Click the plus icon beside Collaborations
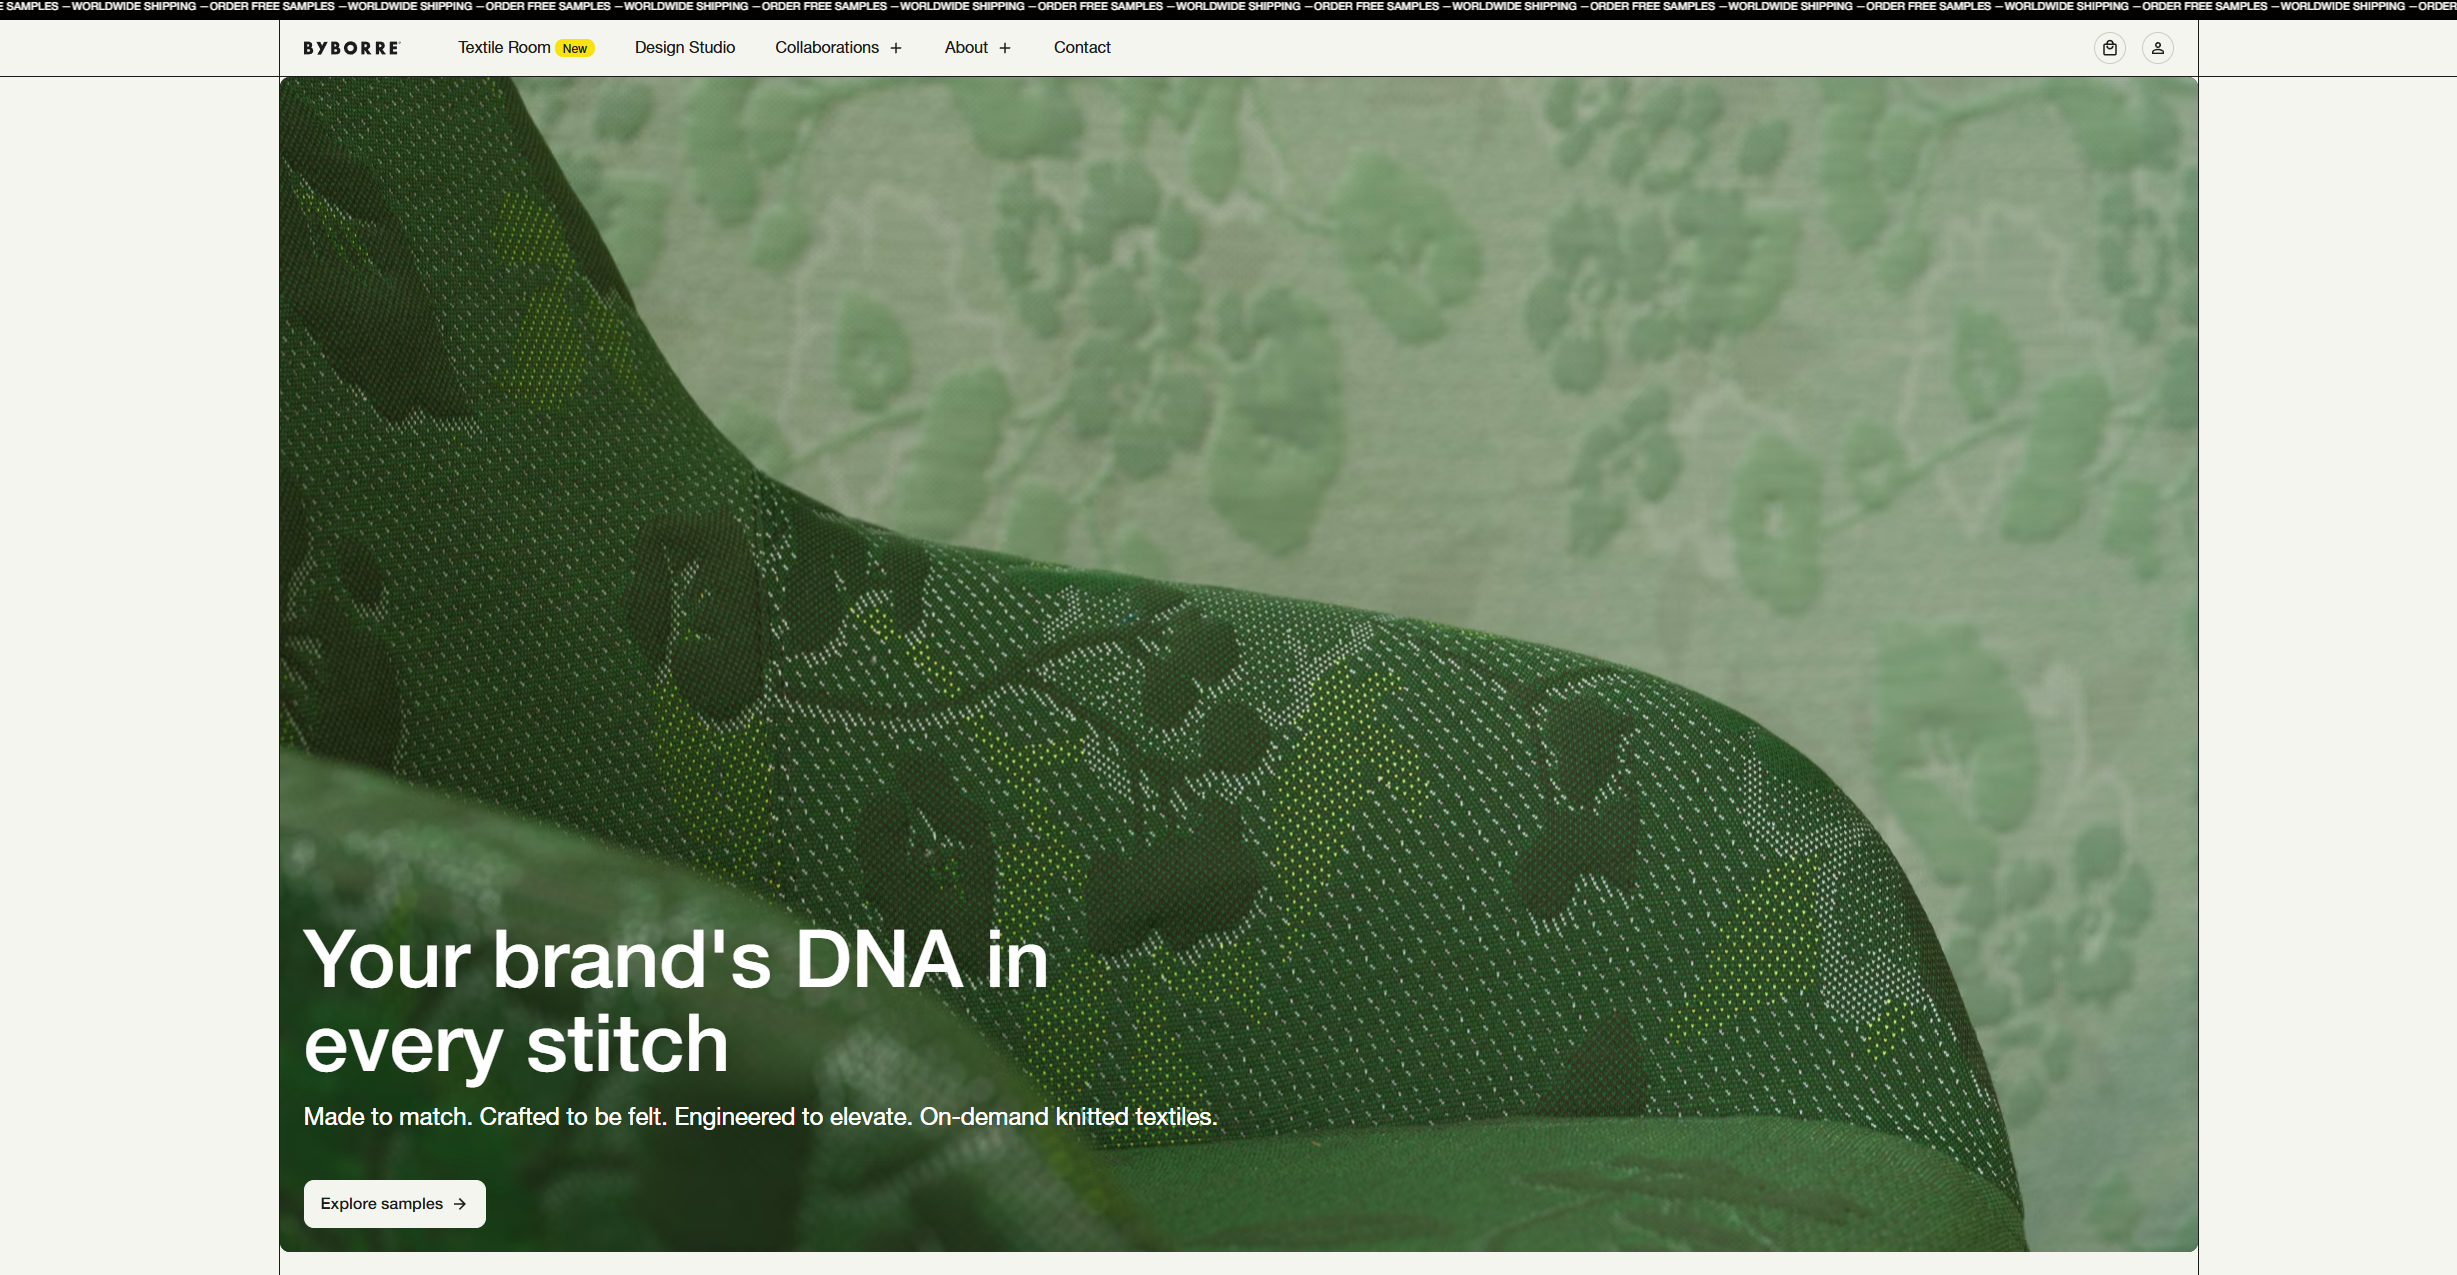Image resolution: width=2457 pixels, height=1275 pixels. [x=896, y=48]
